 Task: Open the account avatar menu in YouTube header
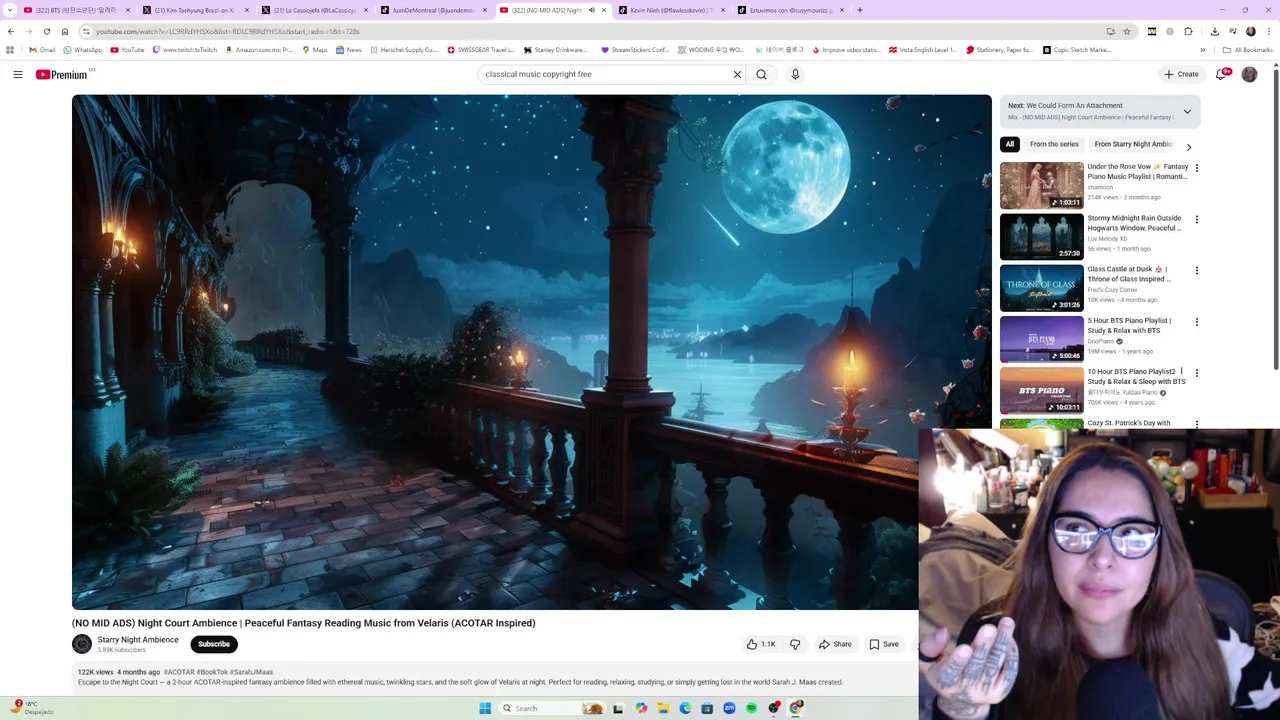tap(1249, 74)
